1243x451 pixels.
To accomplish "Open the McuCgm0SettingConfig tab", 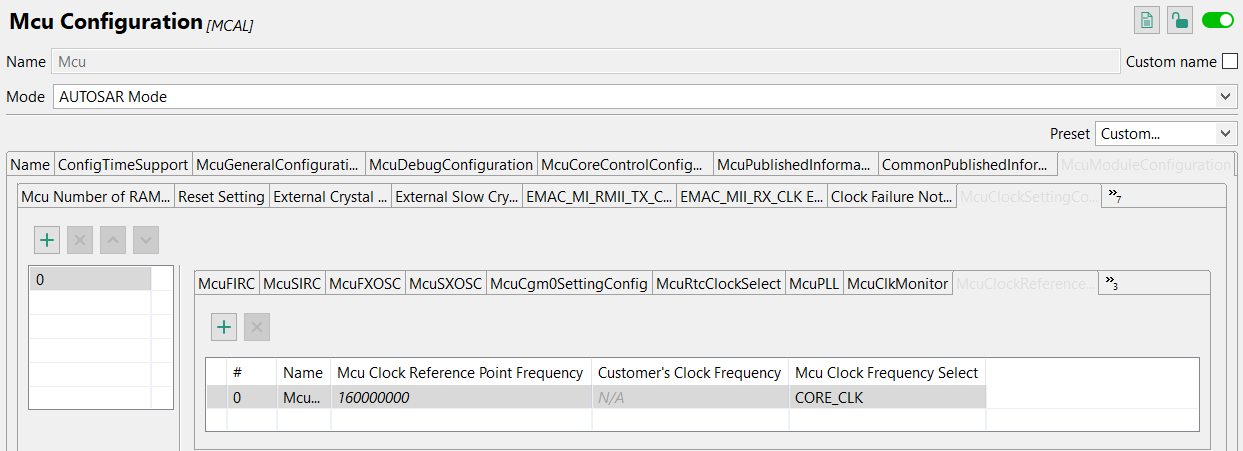I will (569, 284).
